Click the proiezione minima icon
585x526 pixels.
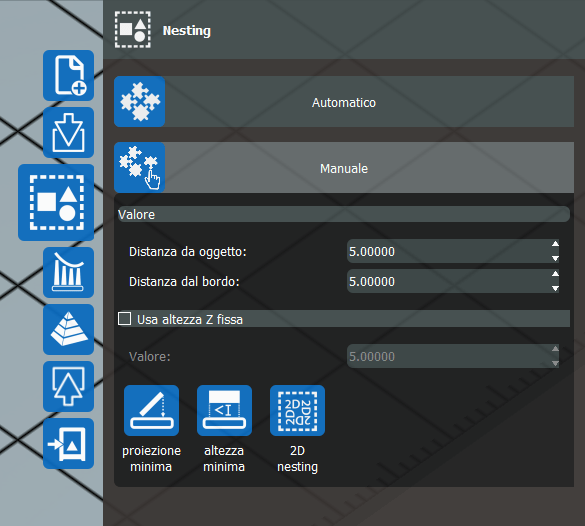[151, 410]
